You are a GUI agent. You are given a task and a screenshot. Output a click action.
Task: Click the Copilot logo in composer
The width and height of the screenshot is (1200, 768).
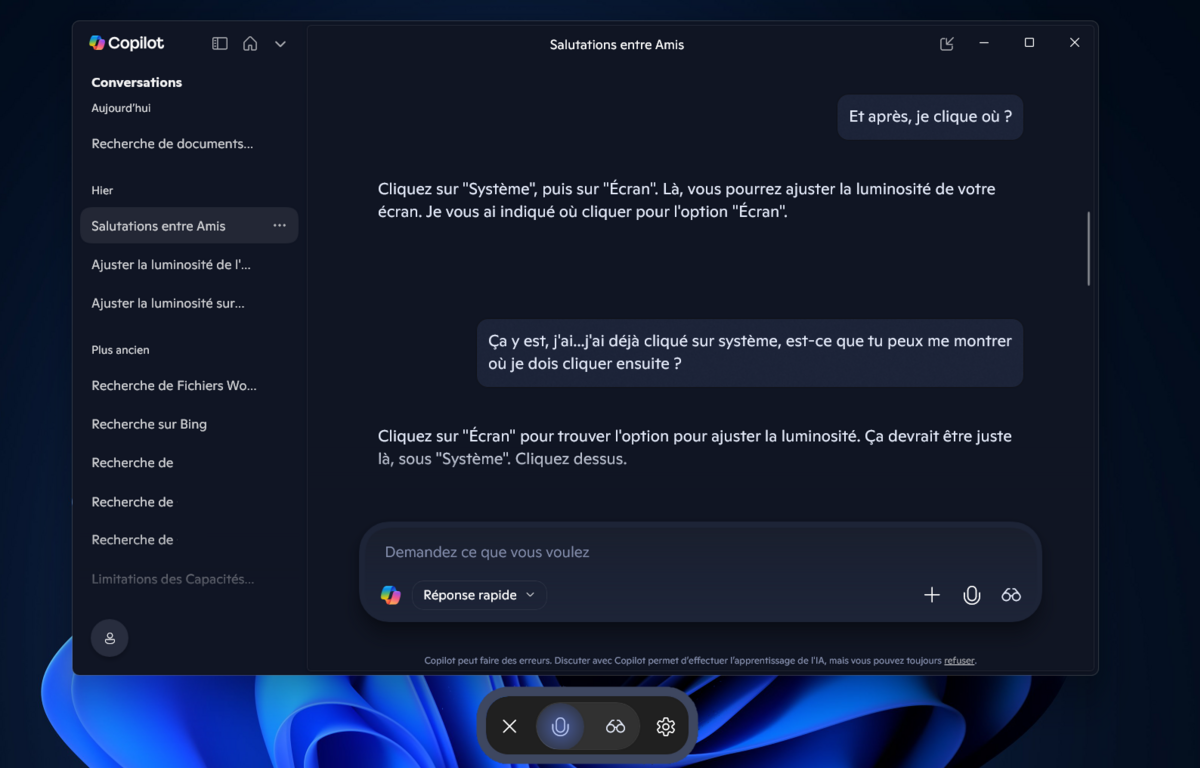coord(391,595)
